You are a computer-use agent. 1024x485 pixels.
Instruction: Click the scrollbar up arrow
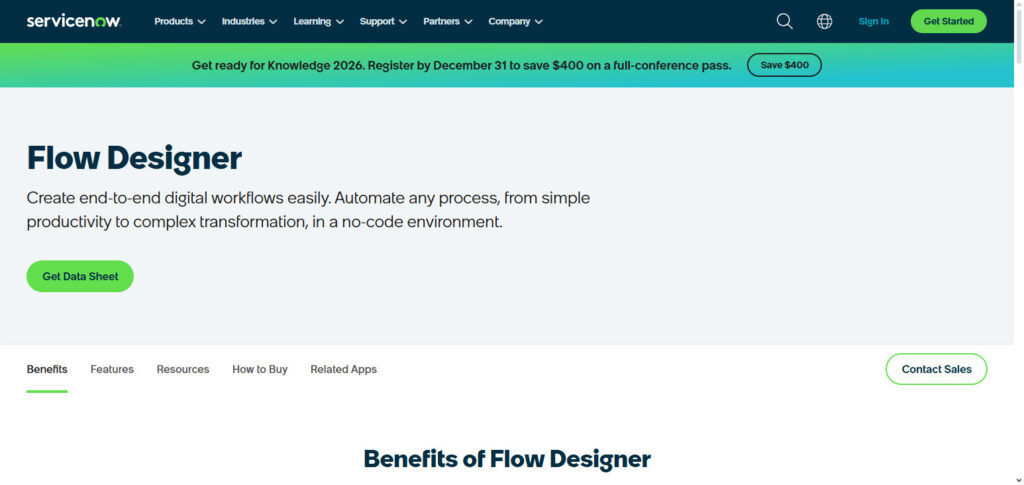[x=1019, y=5]
